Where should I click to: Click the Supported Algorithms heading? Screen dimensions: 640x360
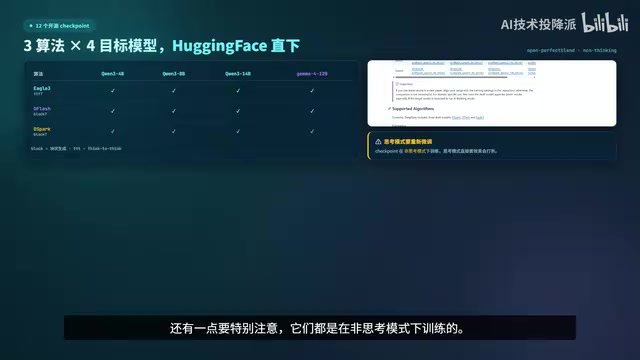(x=413, y=109)
